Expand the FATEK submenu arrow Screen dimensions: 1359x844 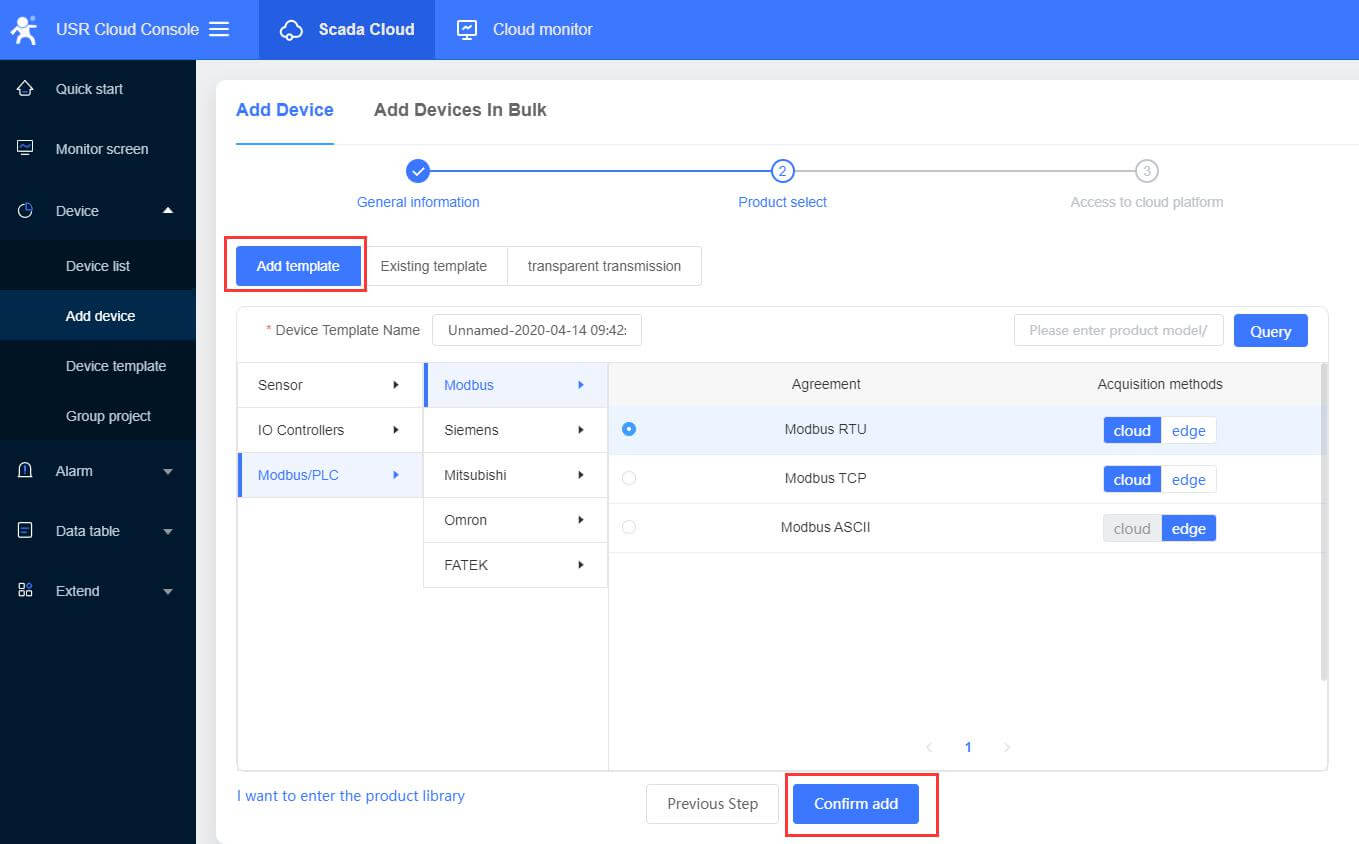(x=581, y=565)
